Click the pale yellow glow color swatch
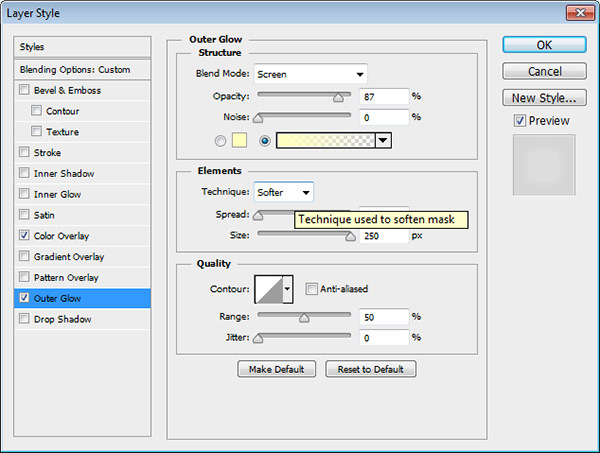The image size is (600, 453). (x=240, y=141)
